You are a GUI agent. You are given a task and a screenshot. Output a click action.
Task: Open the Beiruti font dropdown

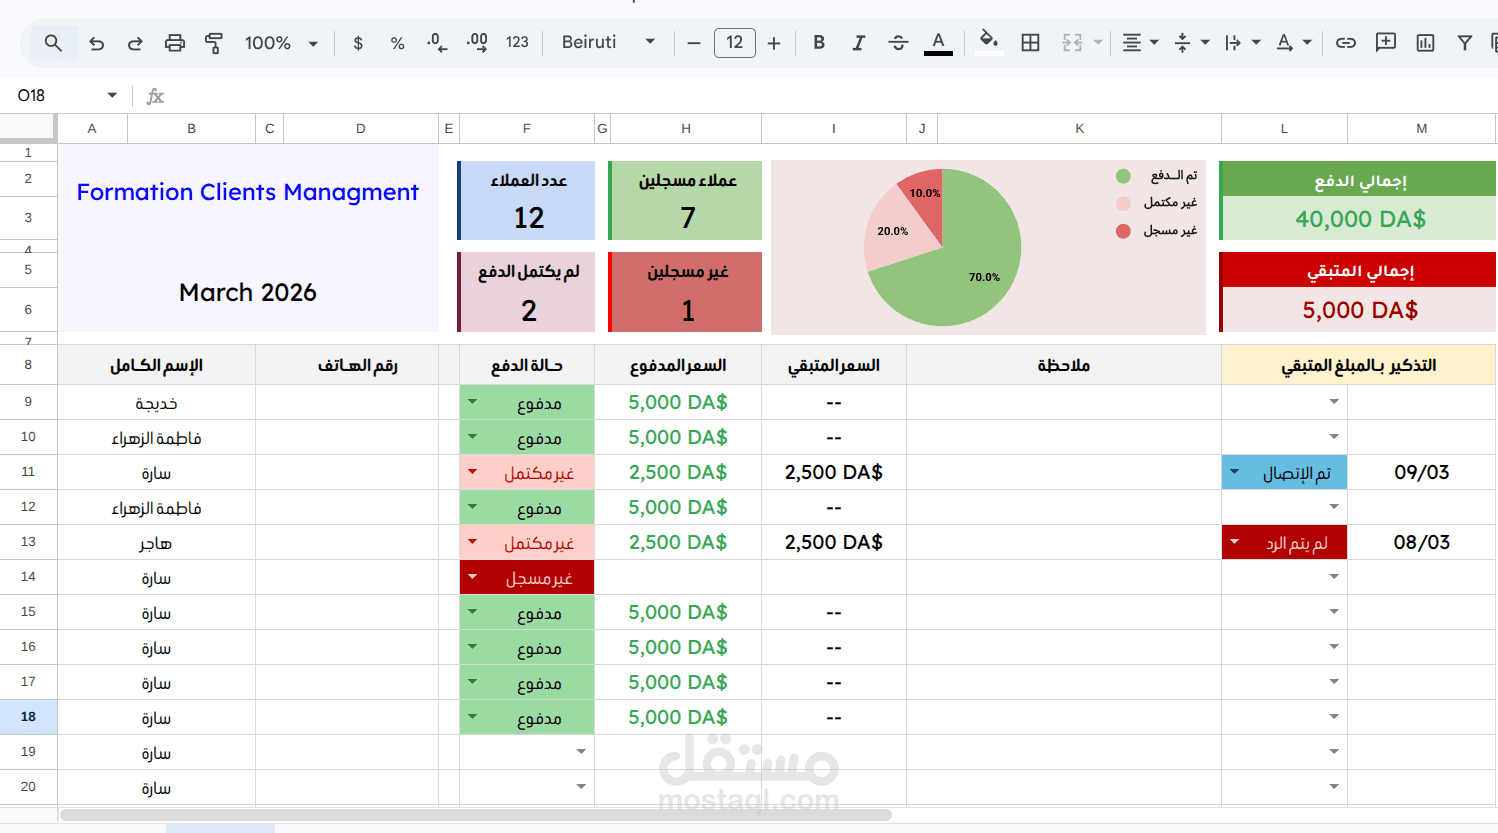pyautogui.click(x=608, y=43)
